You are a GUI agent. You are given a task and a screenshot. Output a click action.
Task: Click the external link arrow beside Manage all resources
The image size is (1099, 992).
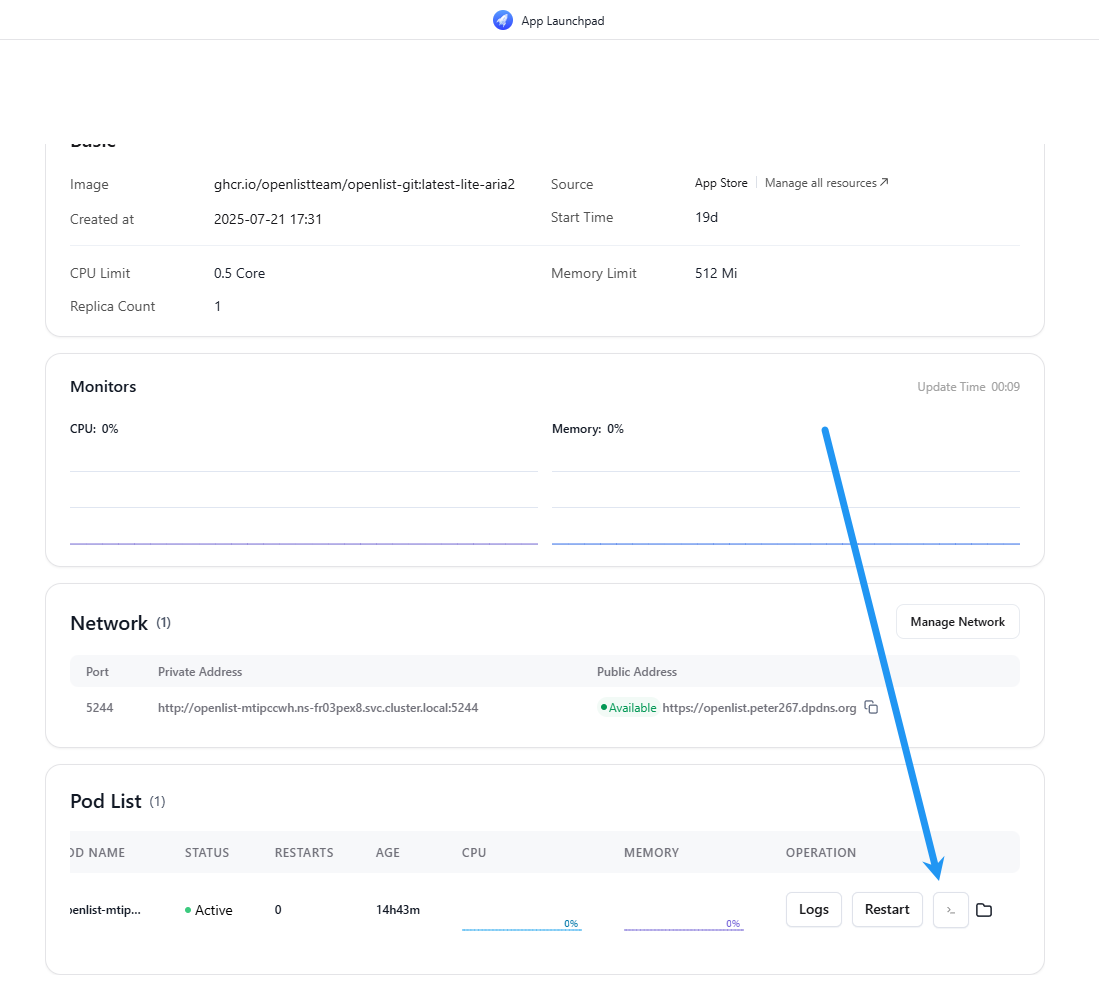[885, 182]
